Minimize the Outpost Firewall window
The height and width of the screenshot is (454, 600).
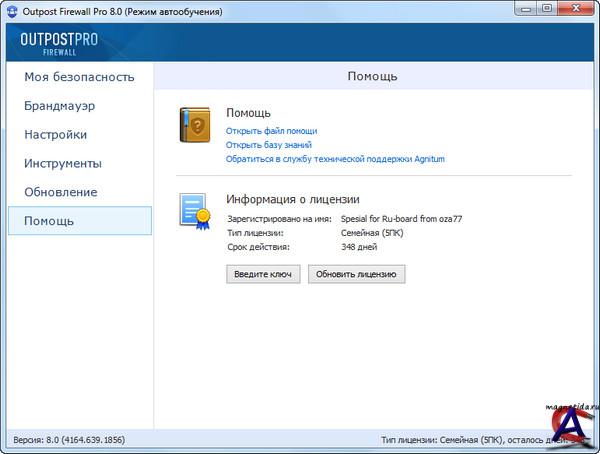point(523,9)
